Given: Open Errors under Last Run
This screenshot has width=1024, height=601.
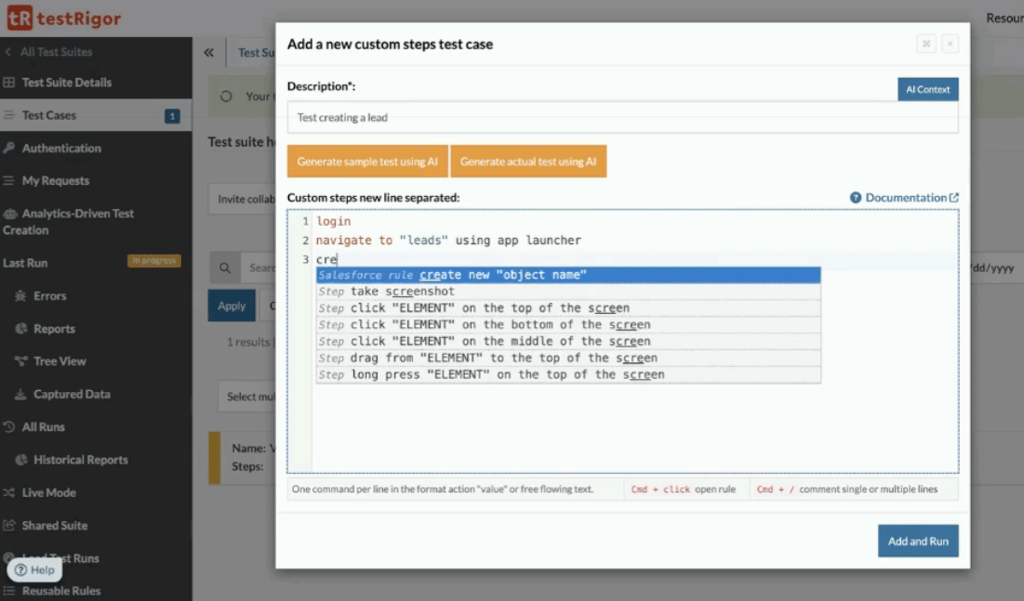Looking at the screenshot, I should [50, 296].
